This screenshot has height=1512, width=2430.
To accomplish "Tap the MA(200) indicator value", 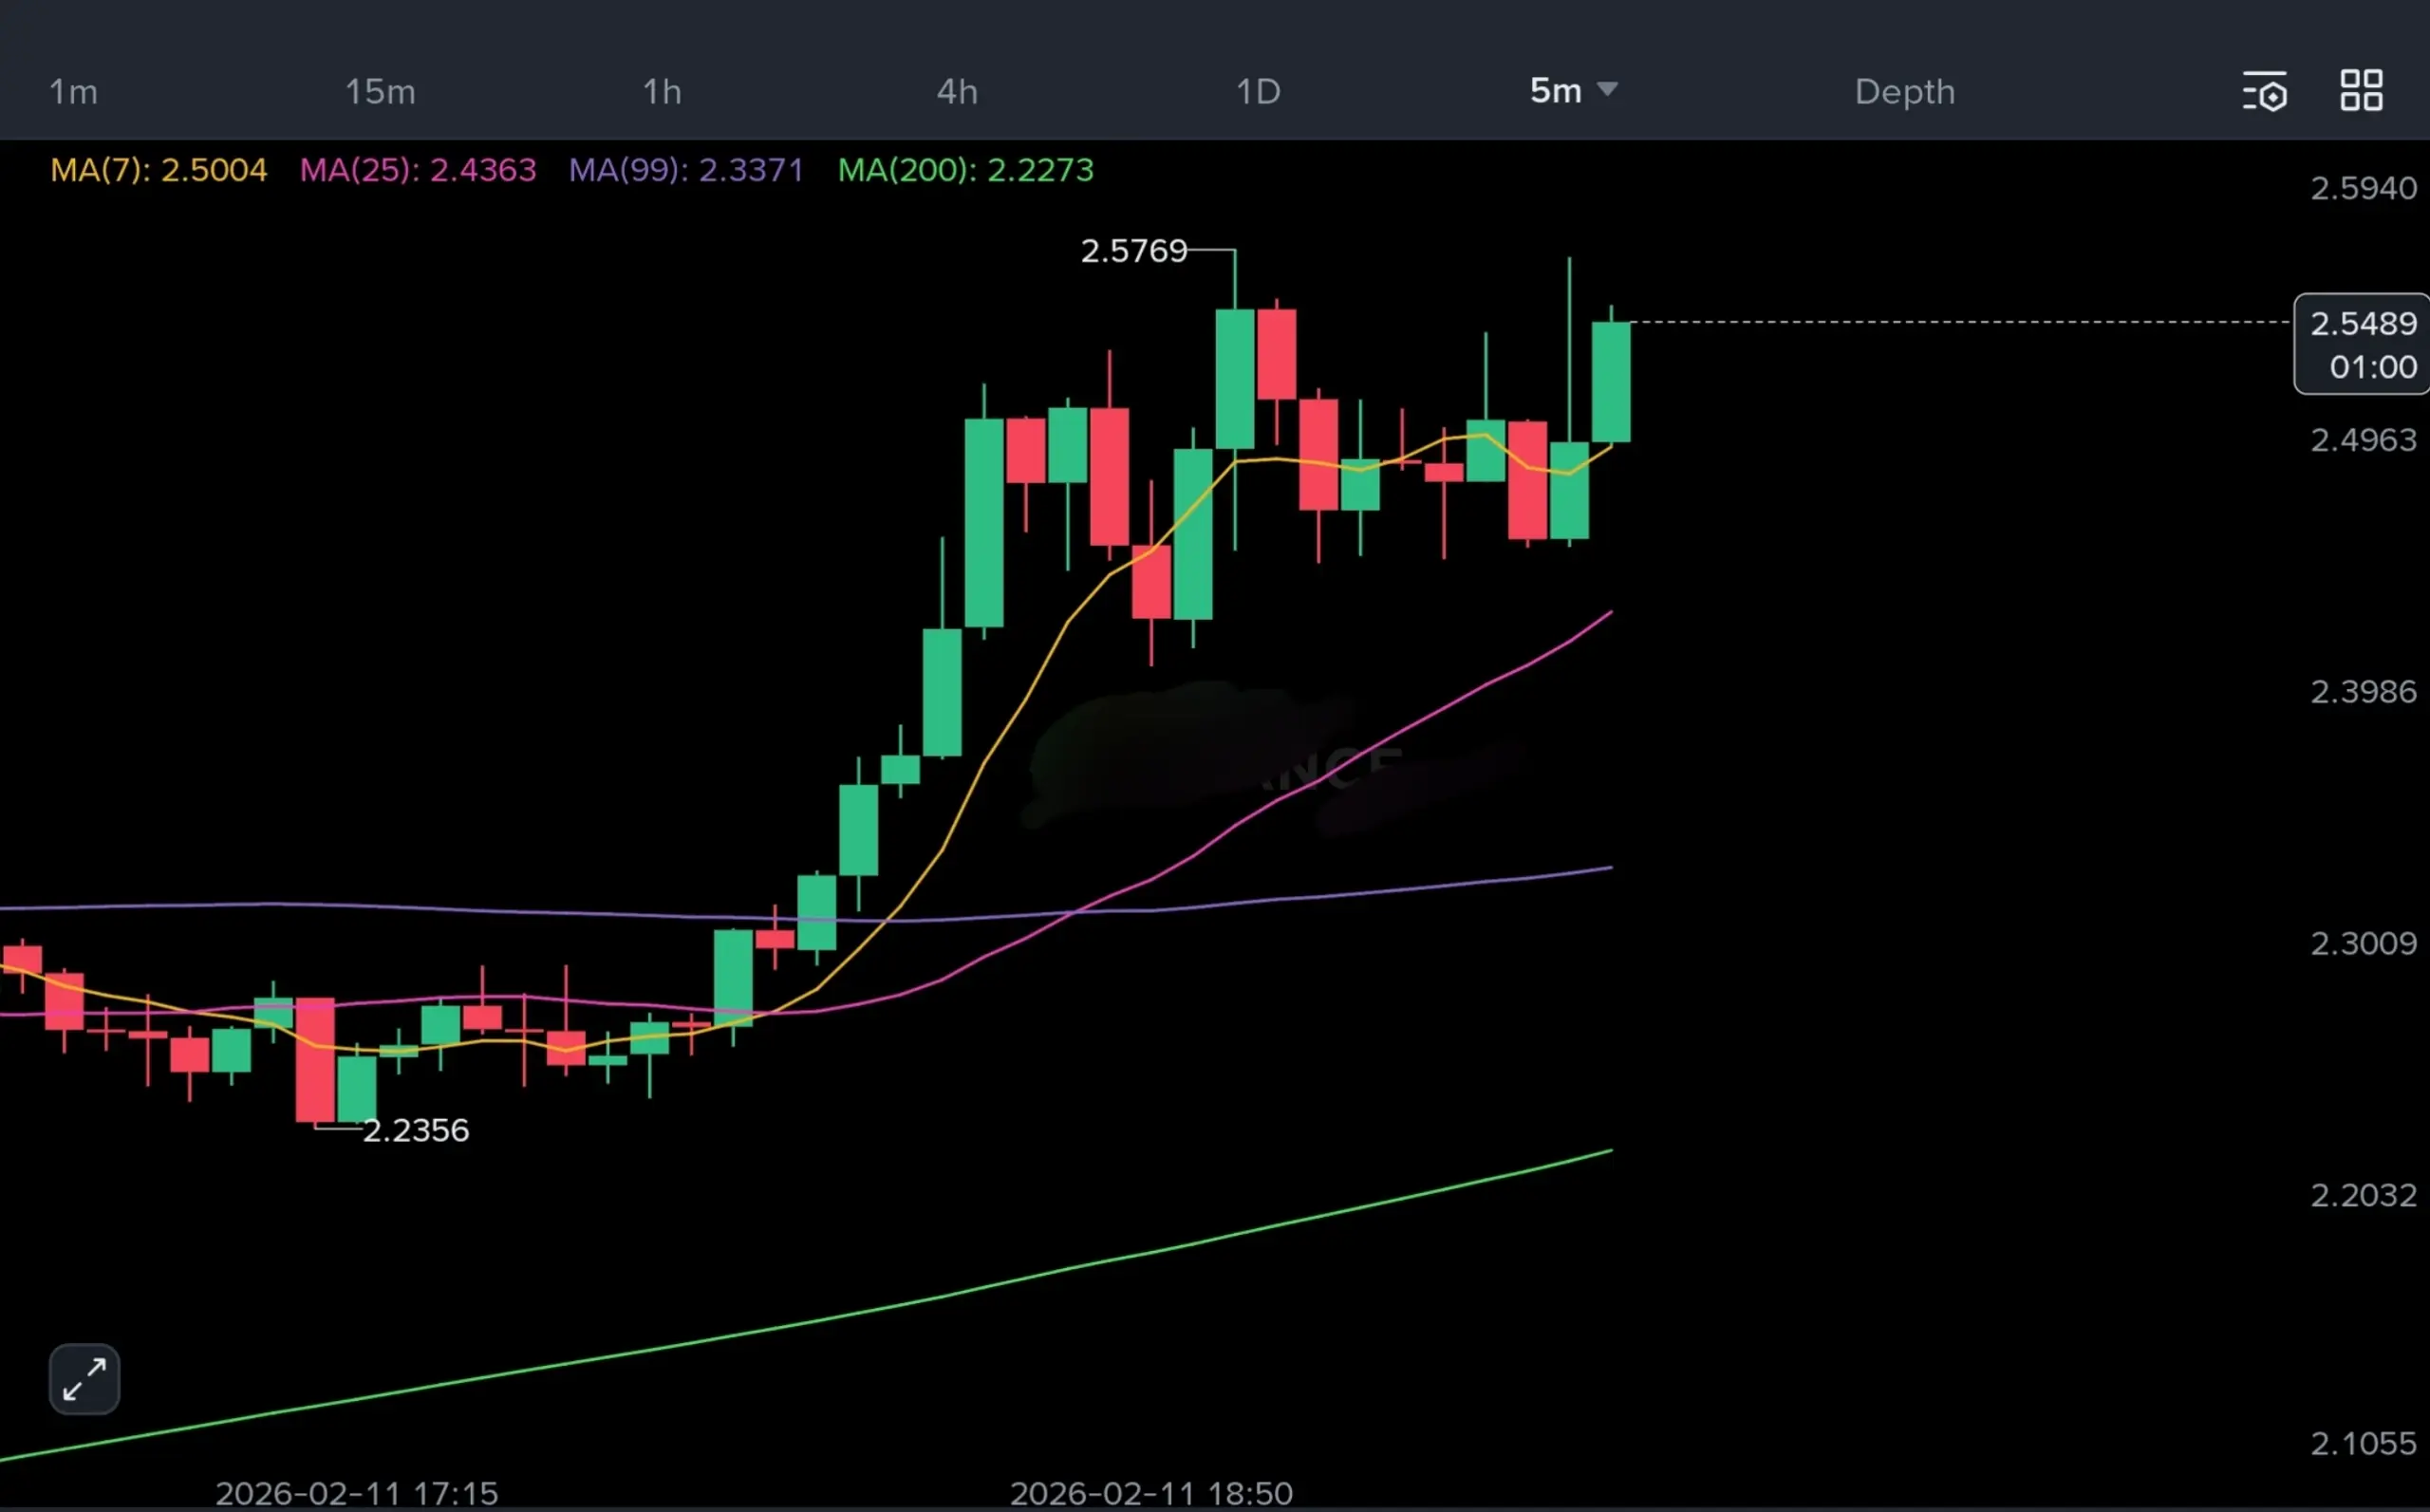I will (x=1040, y=170).
